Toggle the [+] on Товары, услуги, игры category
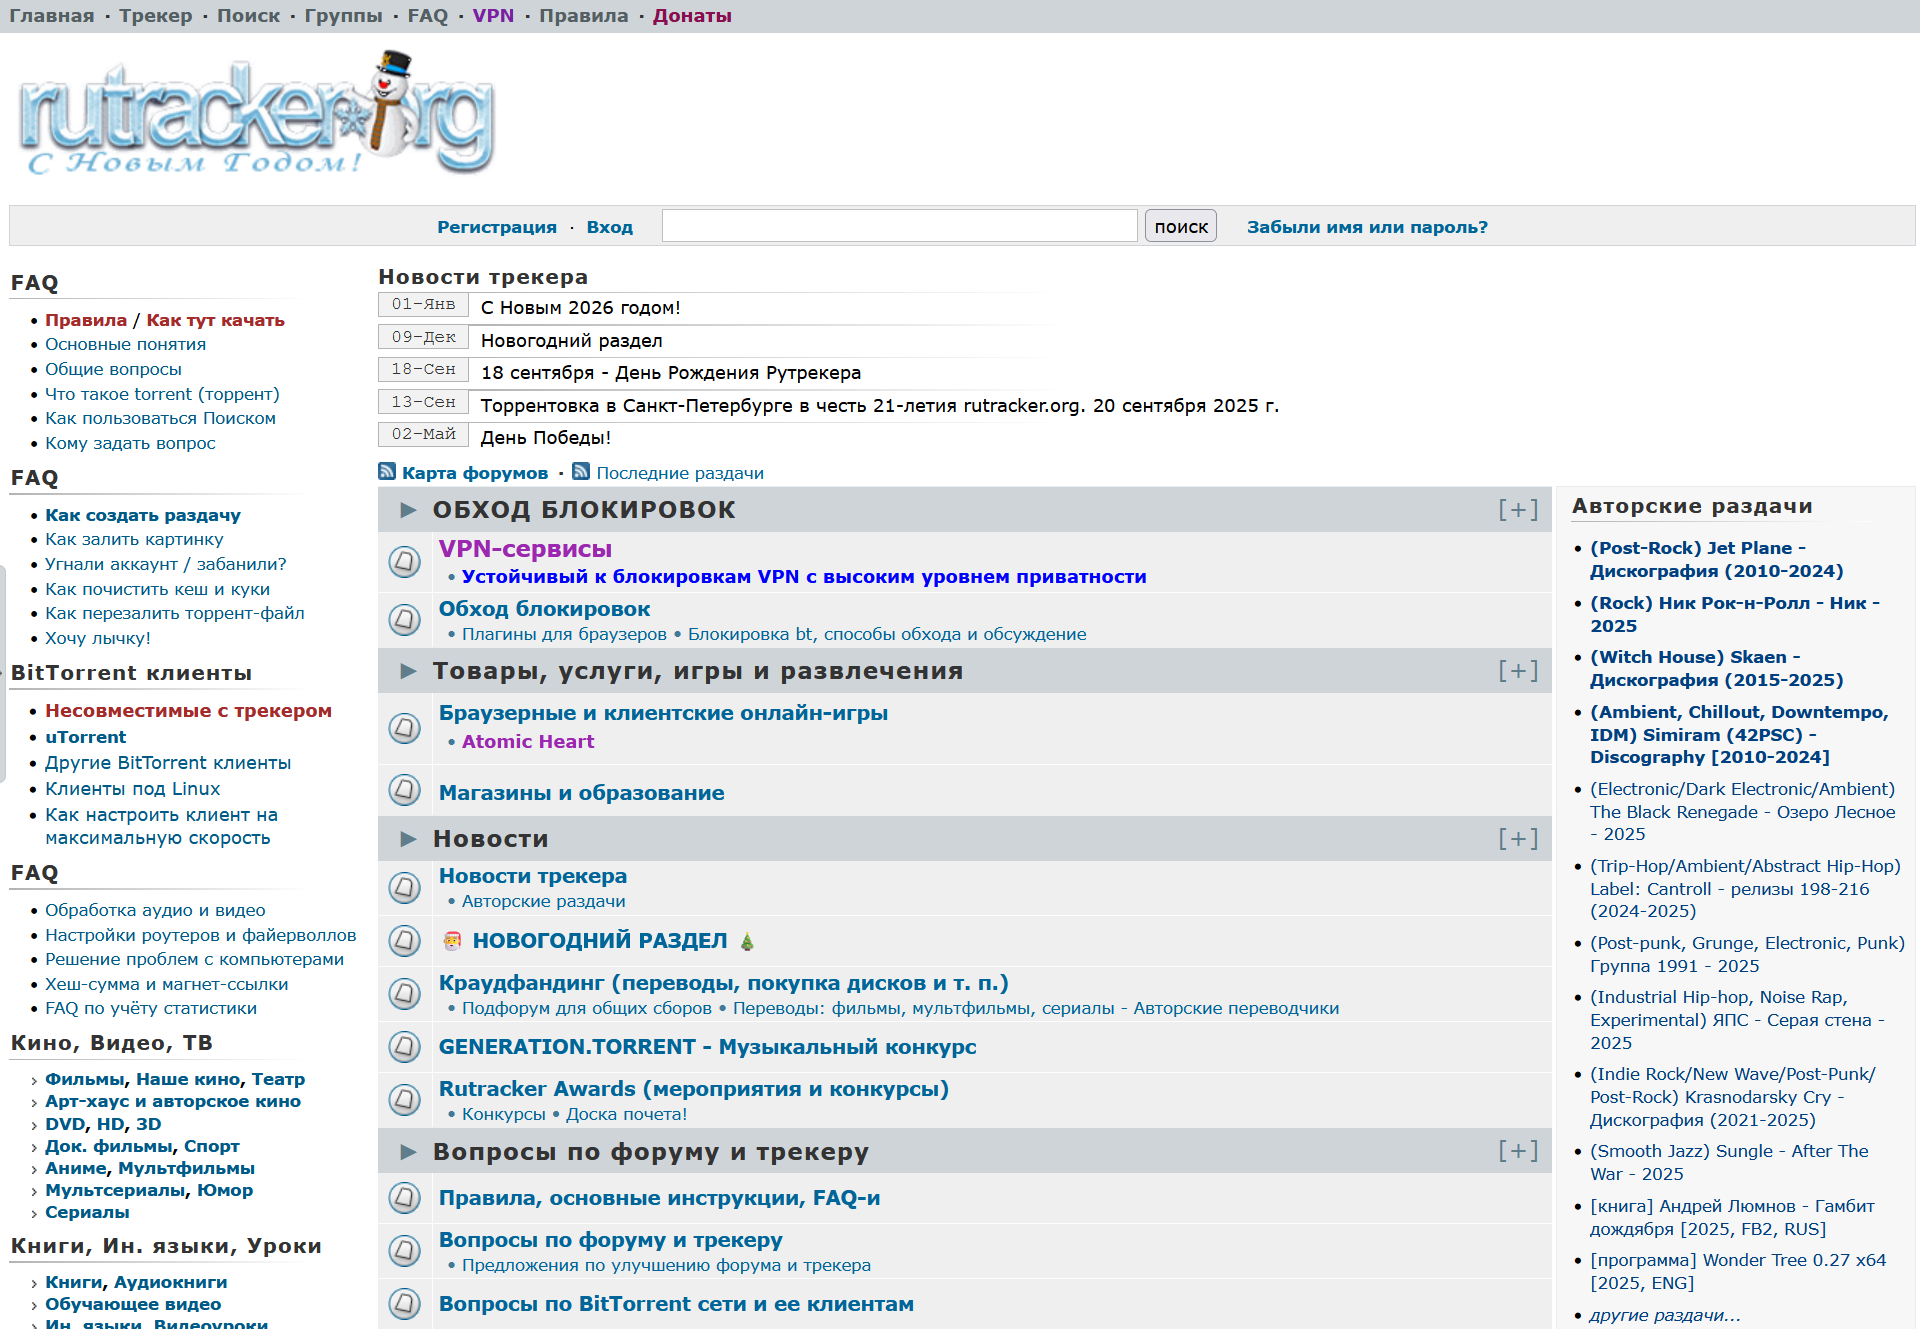 1517,671
